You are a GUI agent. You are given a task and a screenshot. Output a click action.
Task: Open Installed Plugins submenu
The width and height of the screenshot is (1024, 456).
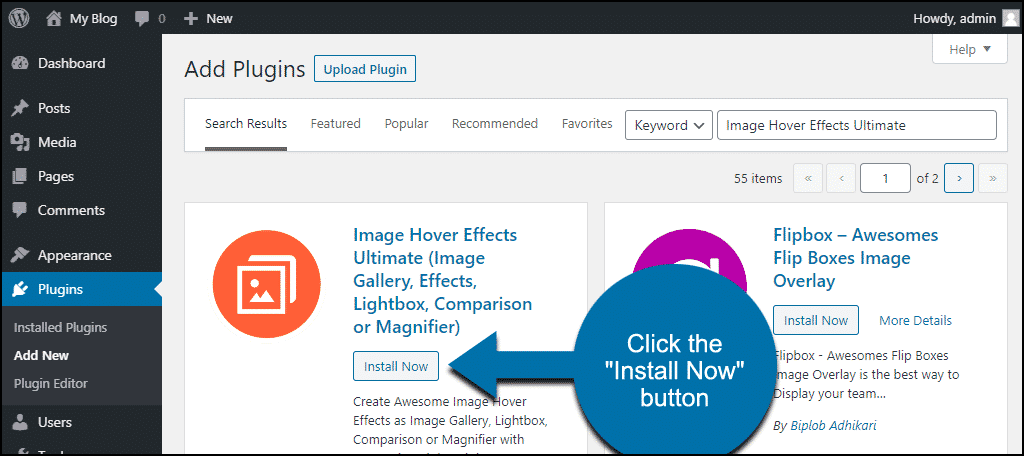(61, 328)
